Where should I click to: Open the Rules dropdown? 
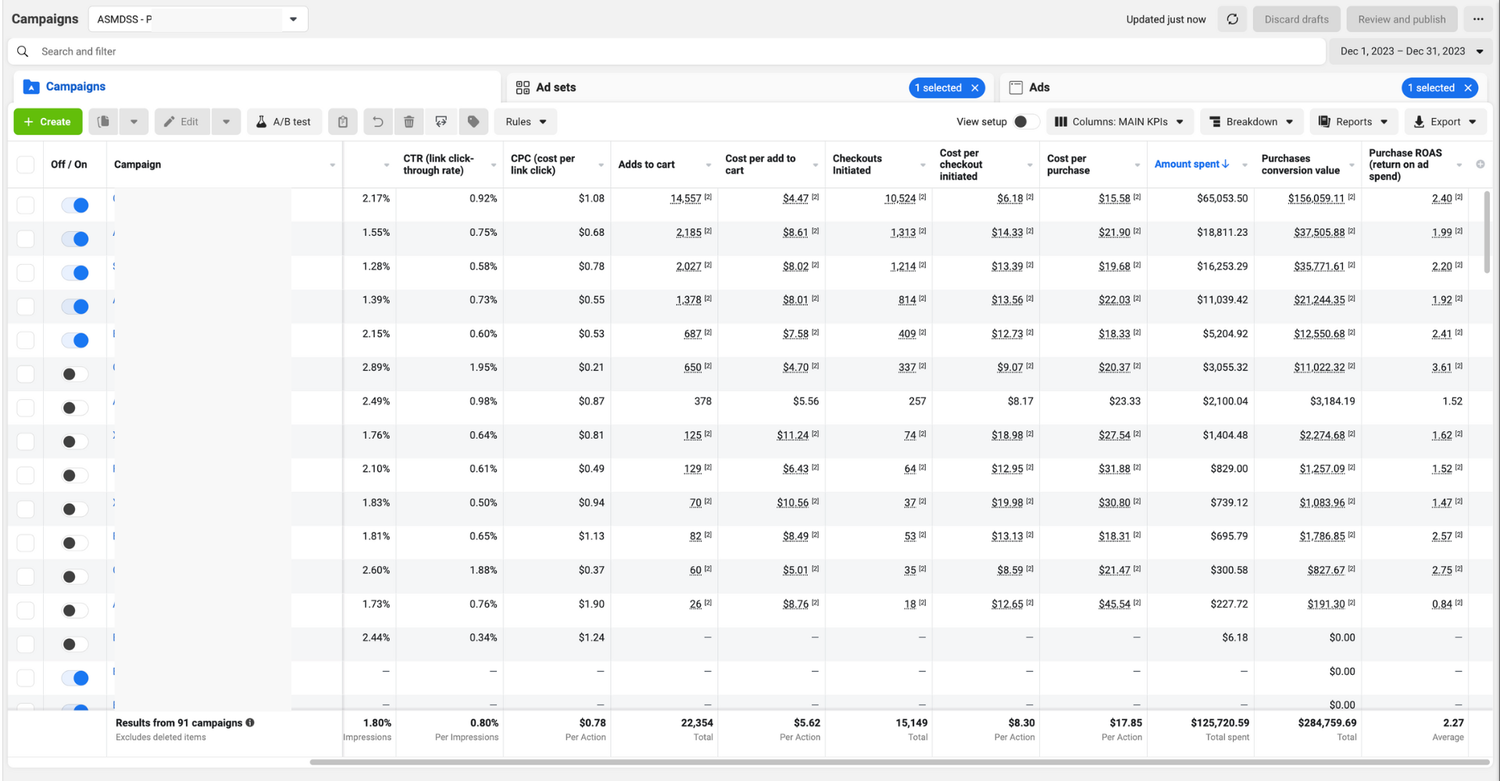pos(526,122)
